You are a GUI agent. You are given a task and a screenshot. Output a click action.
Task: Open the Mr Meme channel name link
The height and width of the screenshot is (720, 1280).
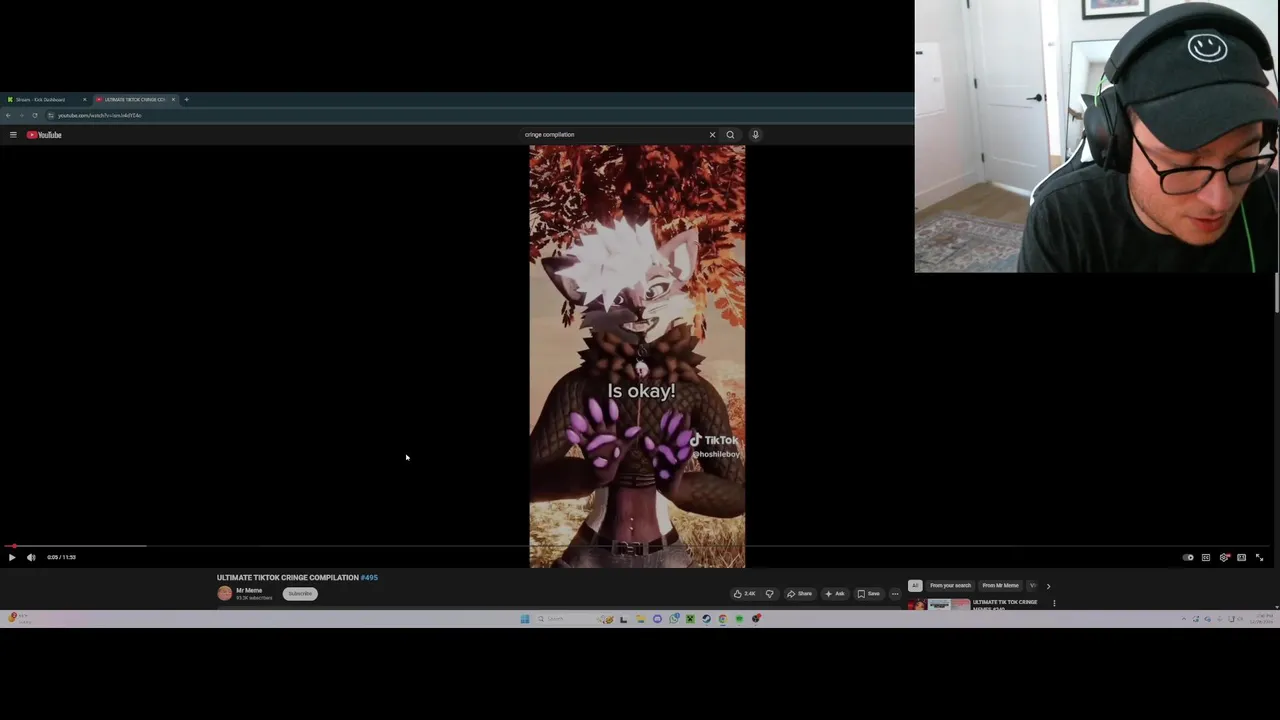coord(249,590)
